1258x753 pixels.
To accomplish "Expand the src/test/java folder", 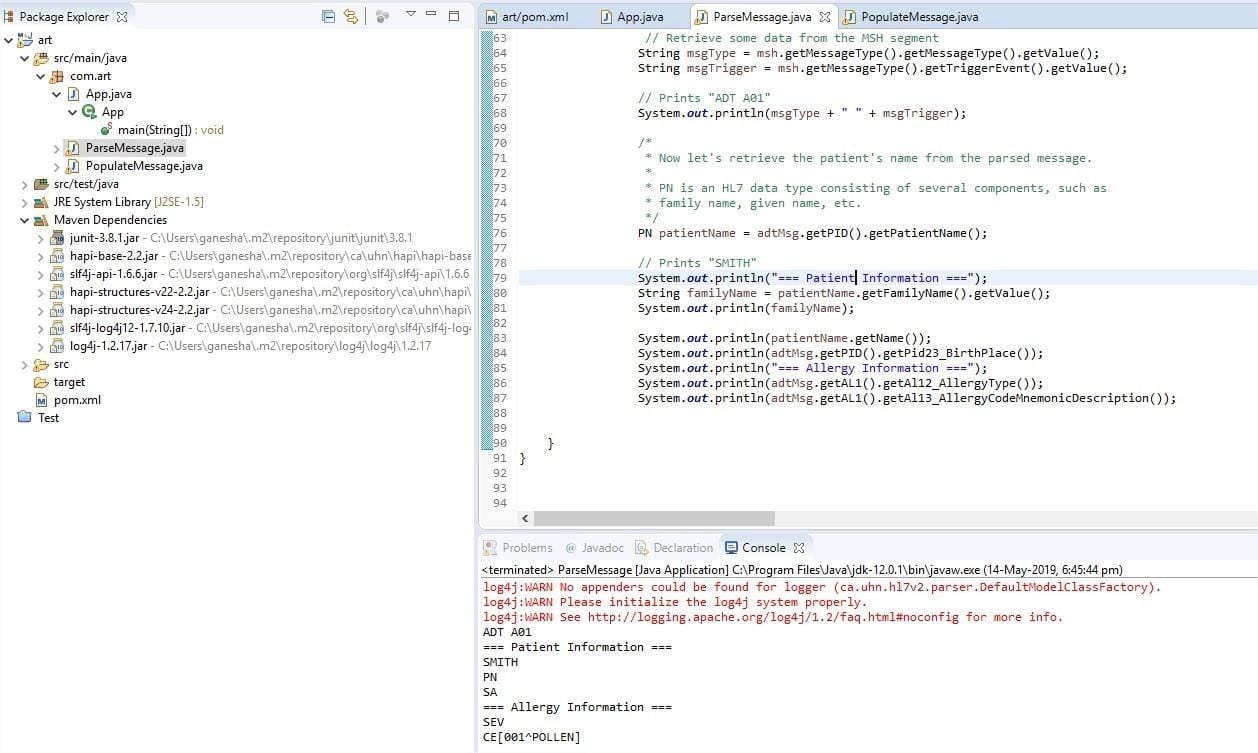I will coord(25,184).
